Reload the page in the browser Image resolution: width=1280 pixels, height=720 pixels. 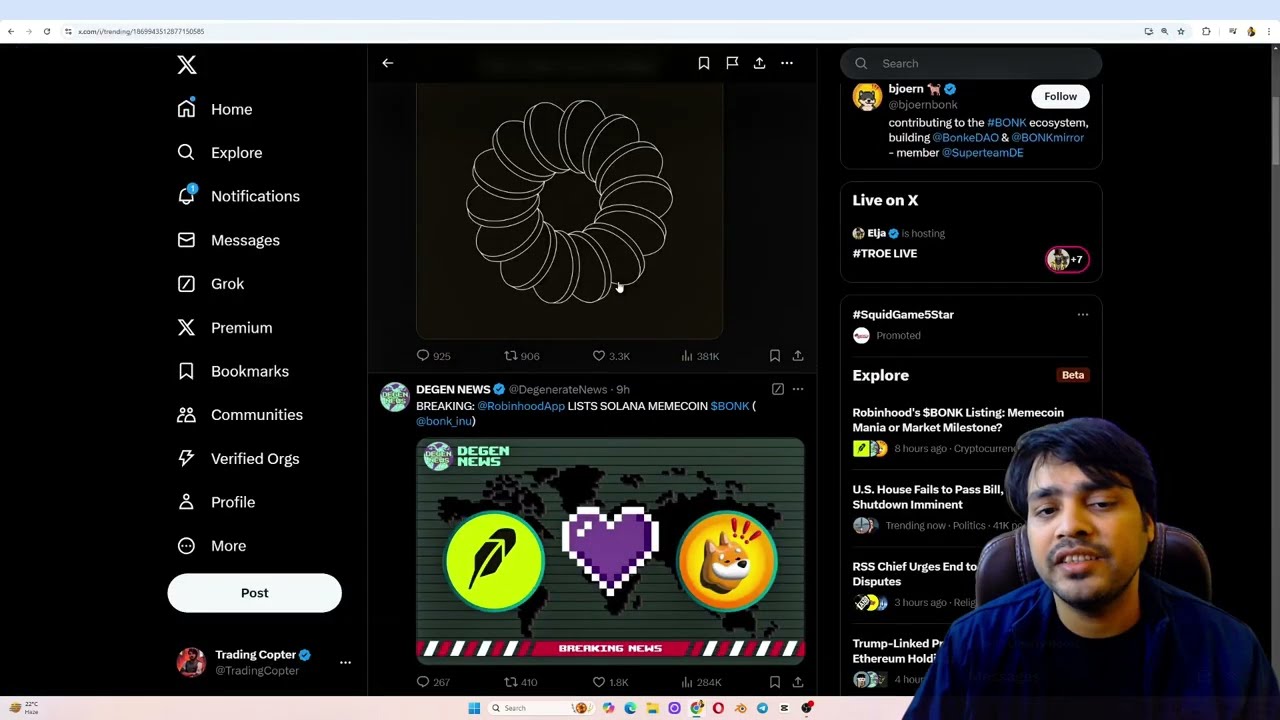tap(46, 32)
